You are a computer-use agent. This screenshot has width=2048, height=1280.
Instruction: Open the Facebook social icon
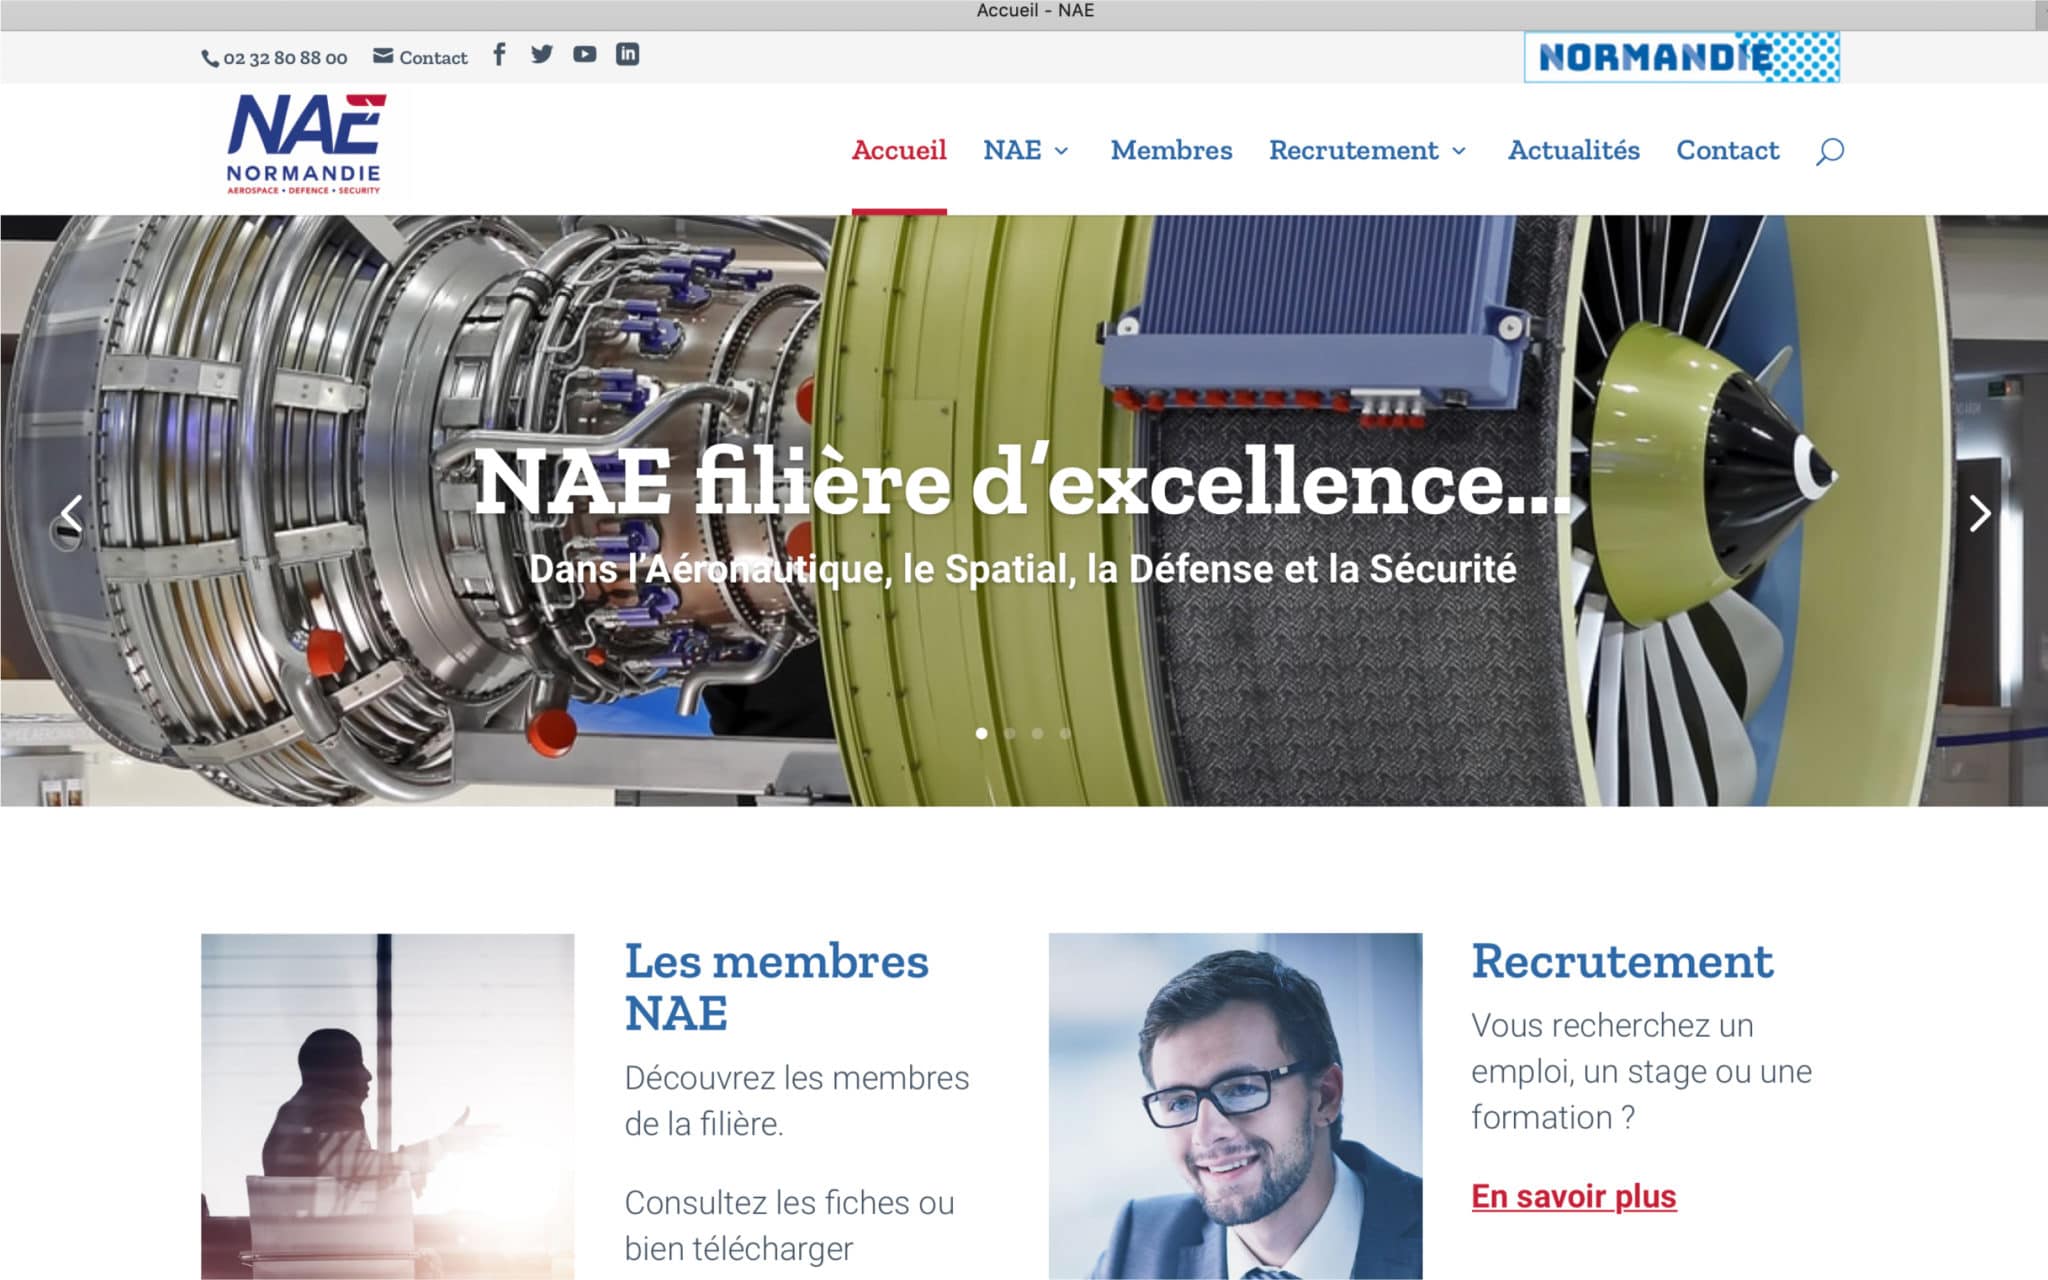coord(499,54)
